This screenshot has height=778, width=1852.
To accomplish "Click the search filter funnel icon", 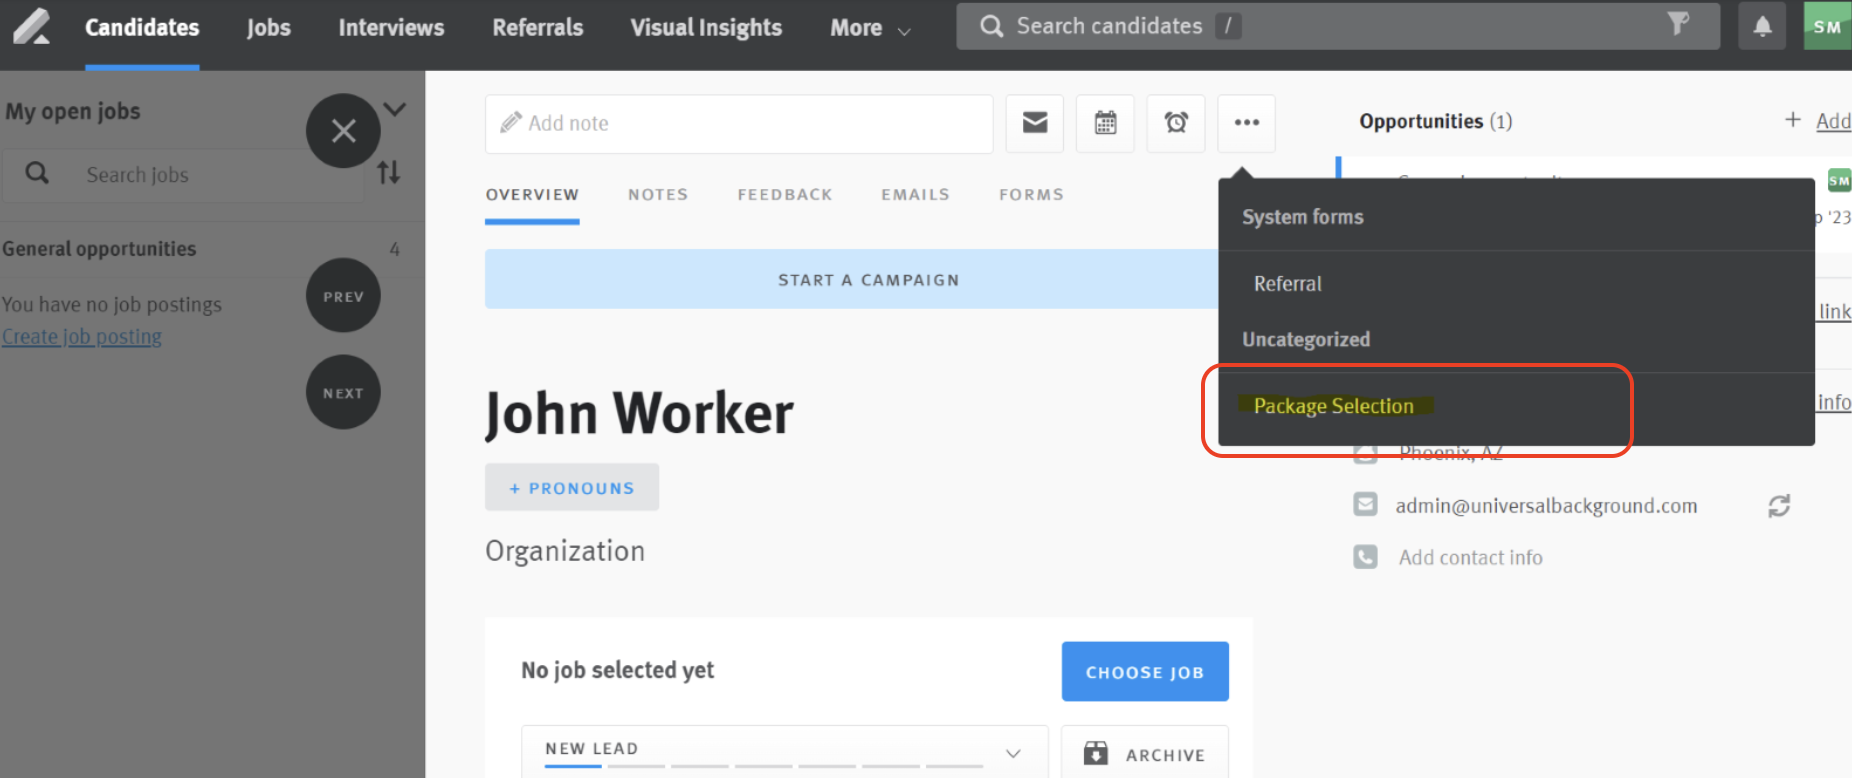I will 1679,24.
